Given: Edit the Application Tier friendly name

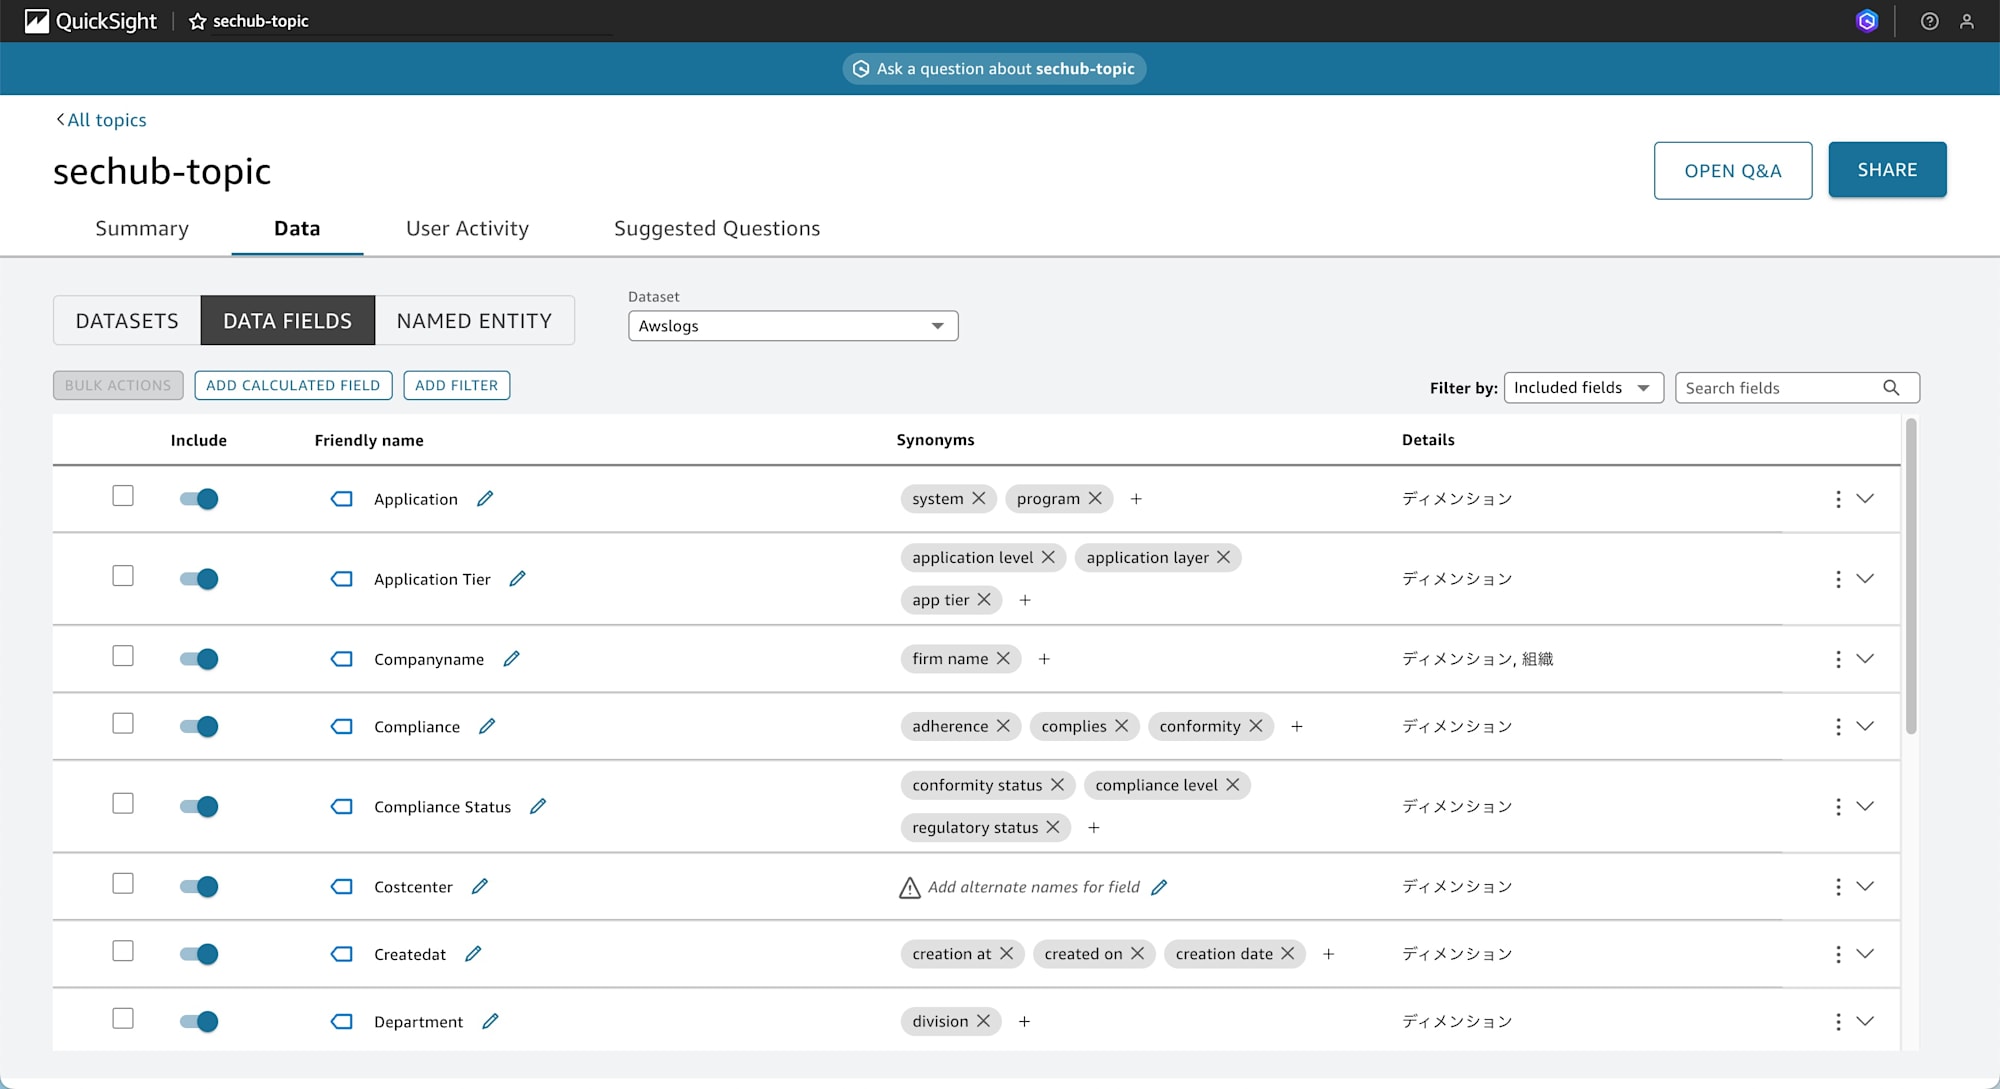Looking at the screenshot, I should point(517,578).
